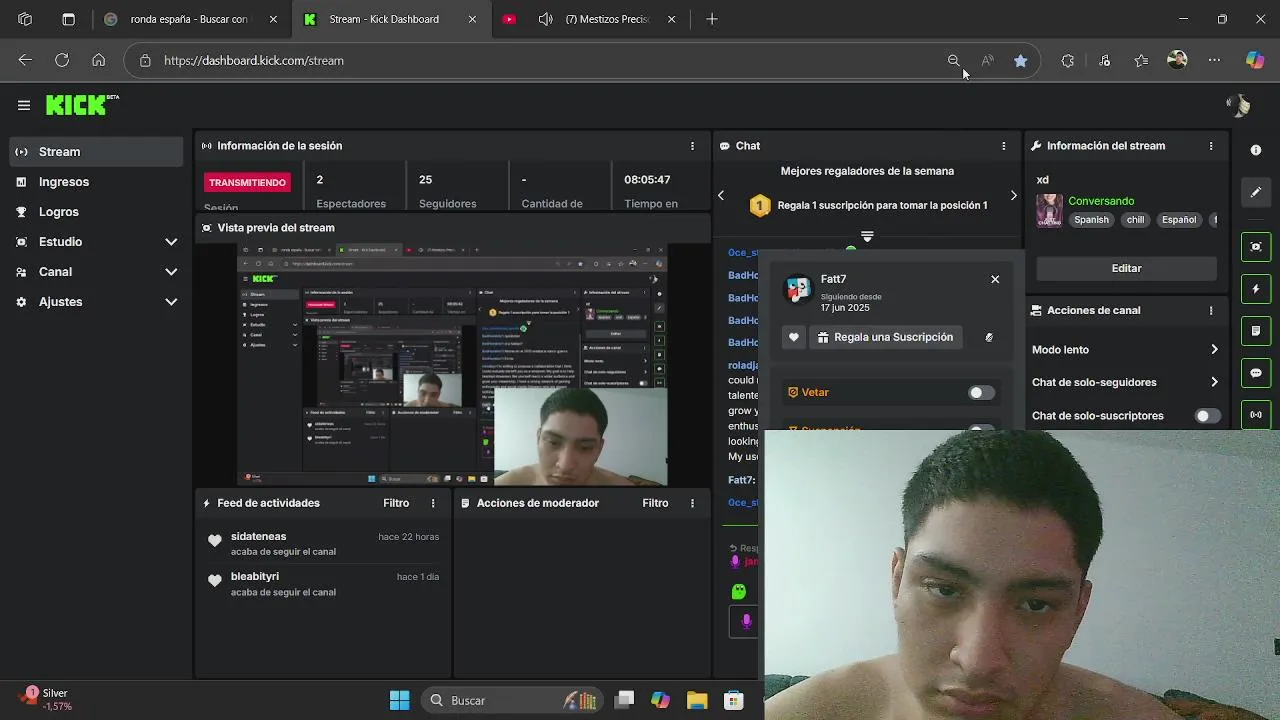Viewport: 1280px width, 720px height.
Task: Show previous top gifter with left arrow
Action: pyautogui.click(x=721, y=195)
